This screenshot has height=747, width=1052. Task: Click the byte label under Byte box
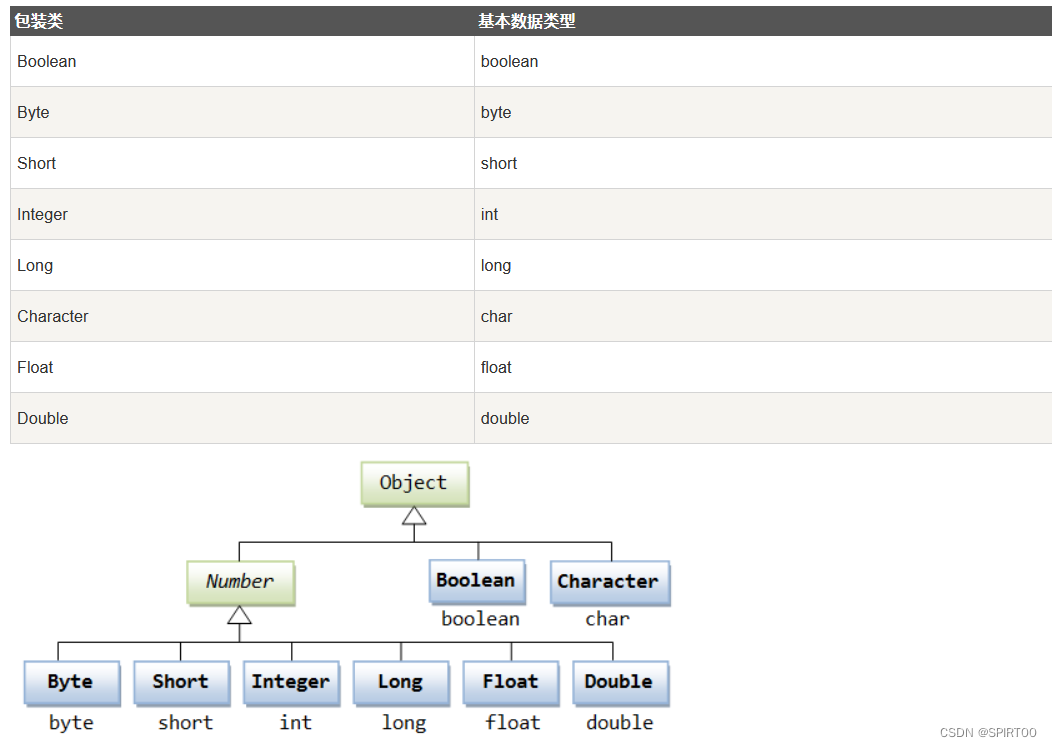click(71, 723)
